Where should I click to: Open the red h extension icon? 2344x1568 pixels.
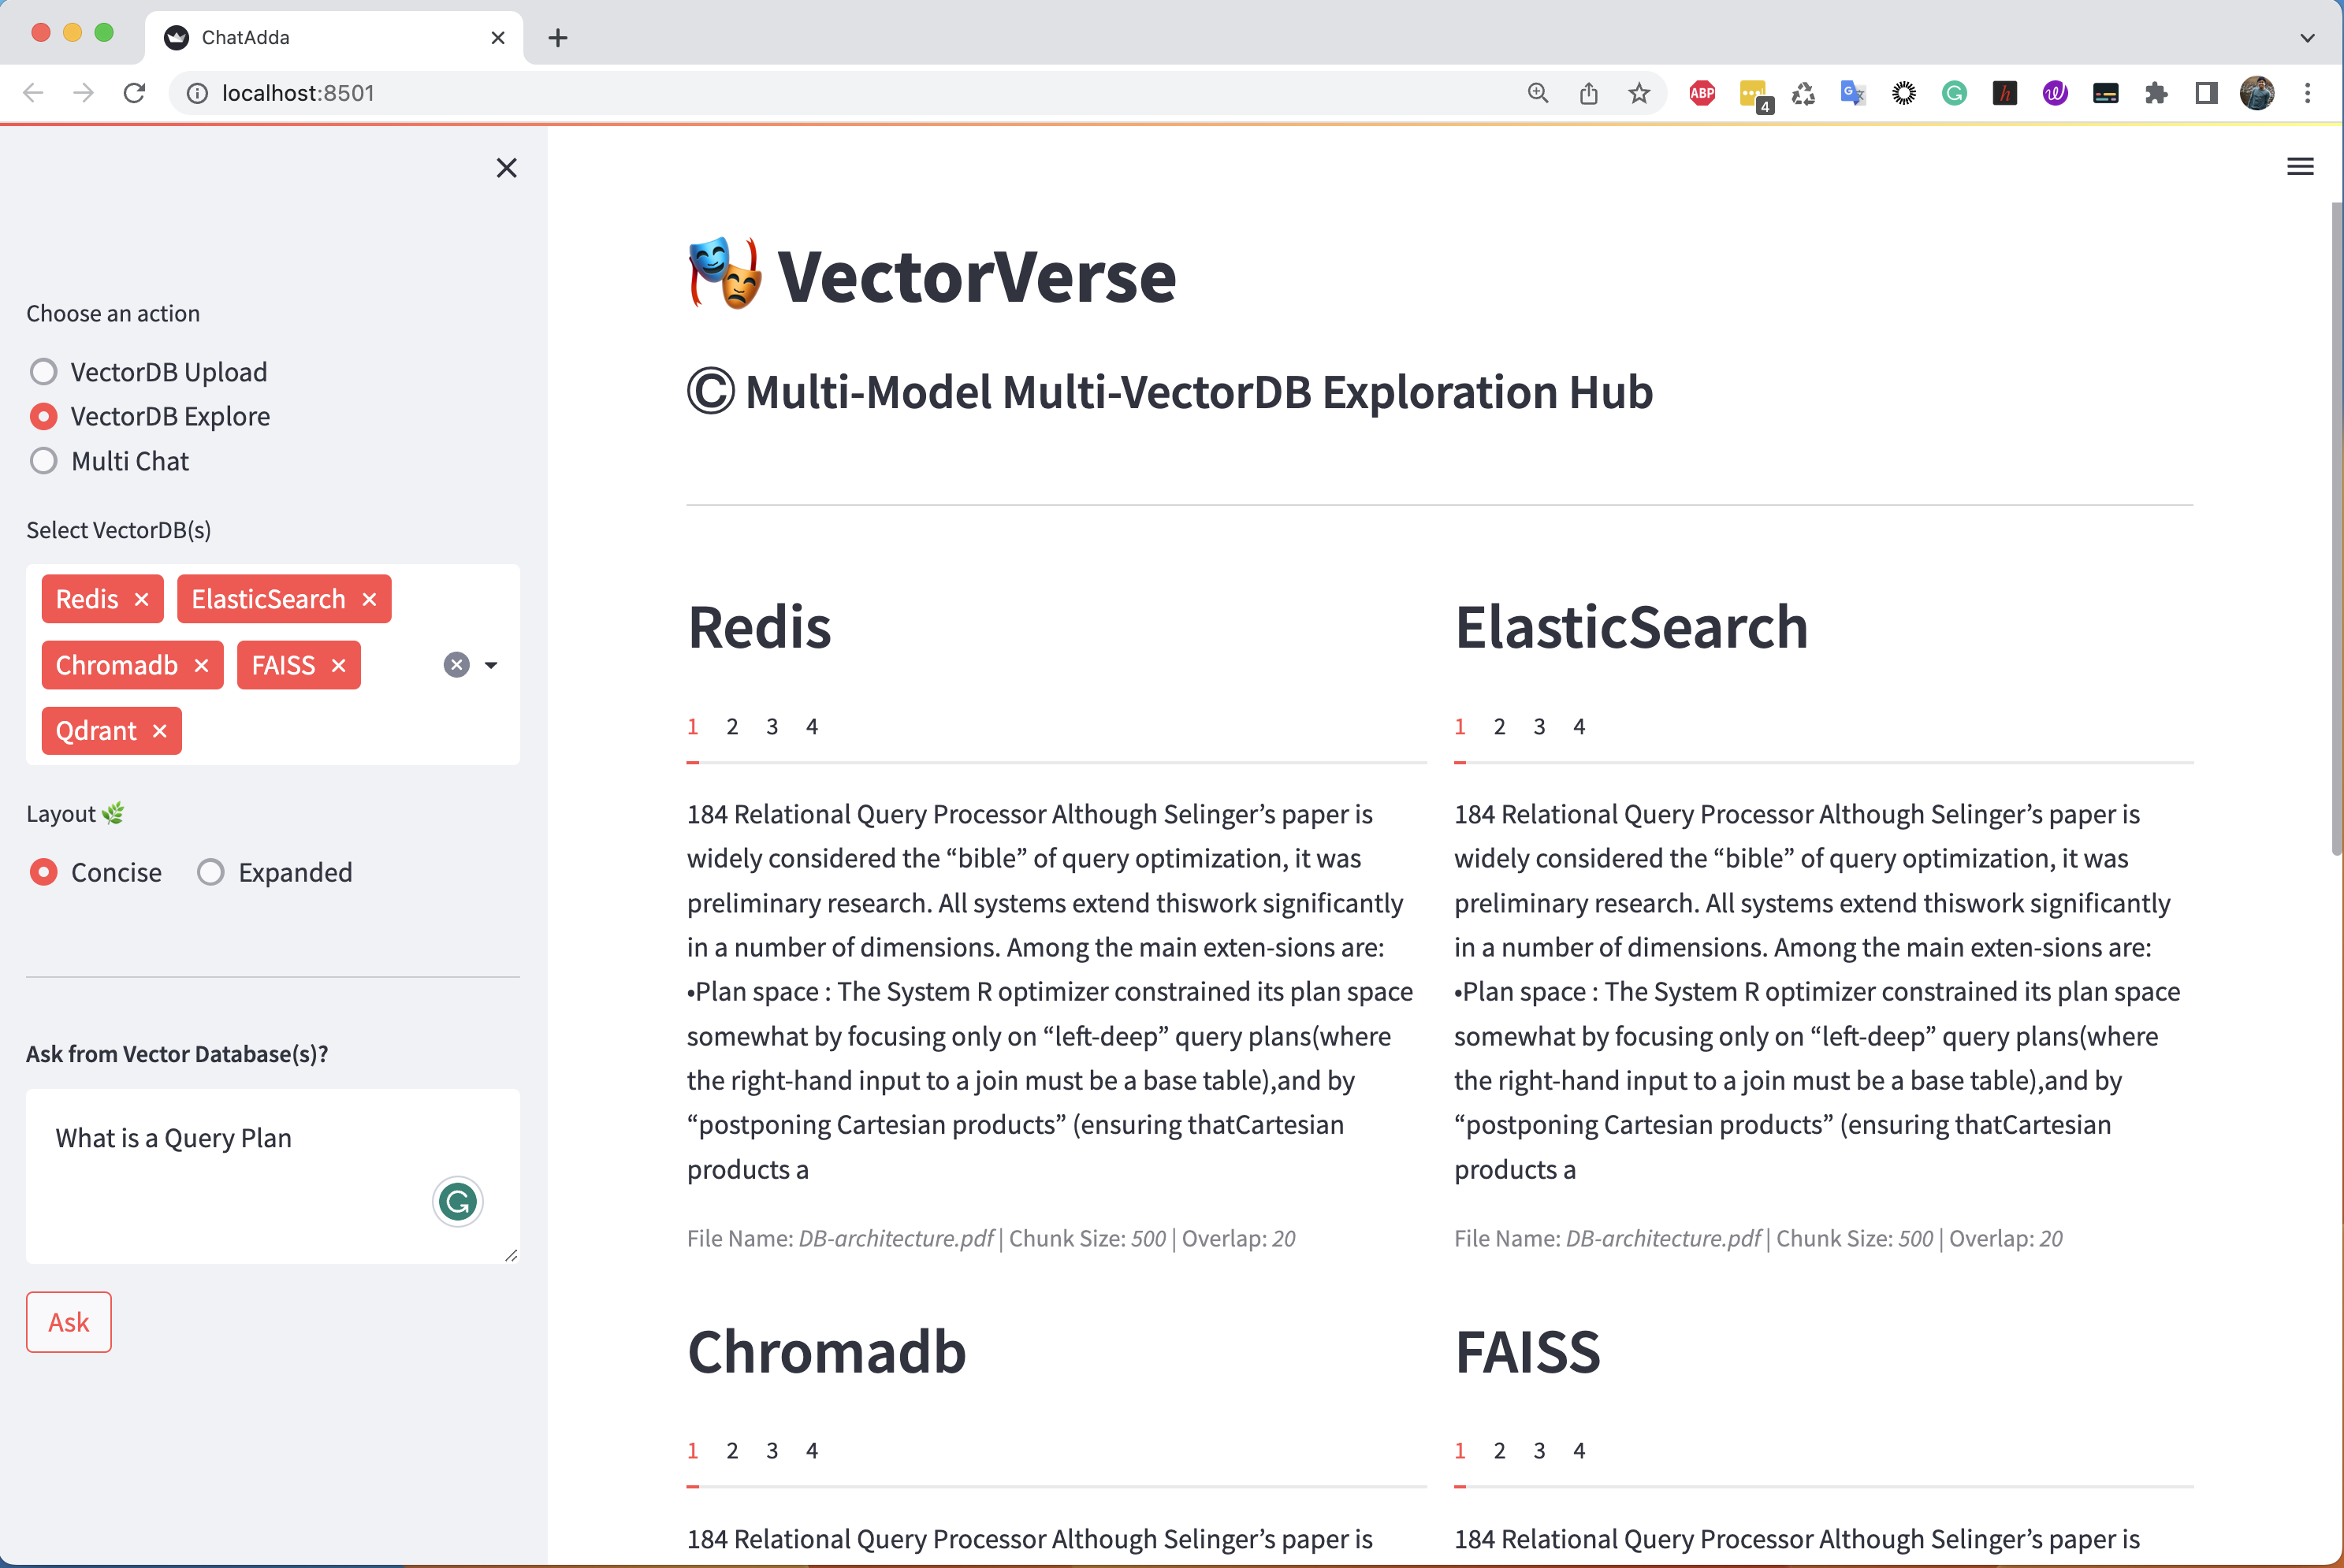2004,93
